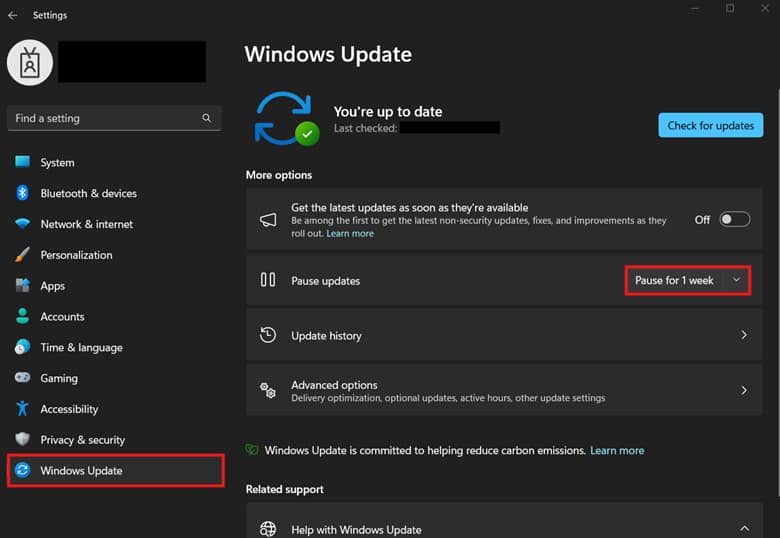
Task: Click the Accessibility figure icon
Action: click(x=22, y=408)
